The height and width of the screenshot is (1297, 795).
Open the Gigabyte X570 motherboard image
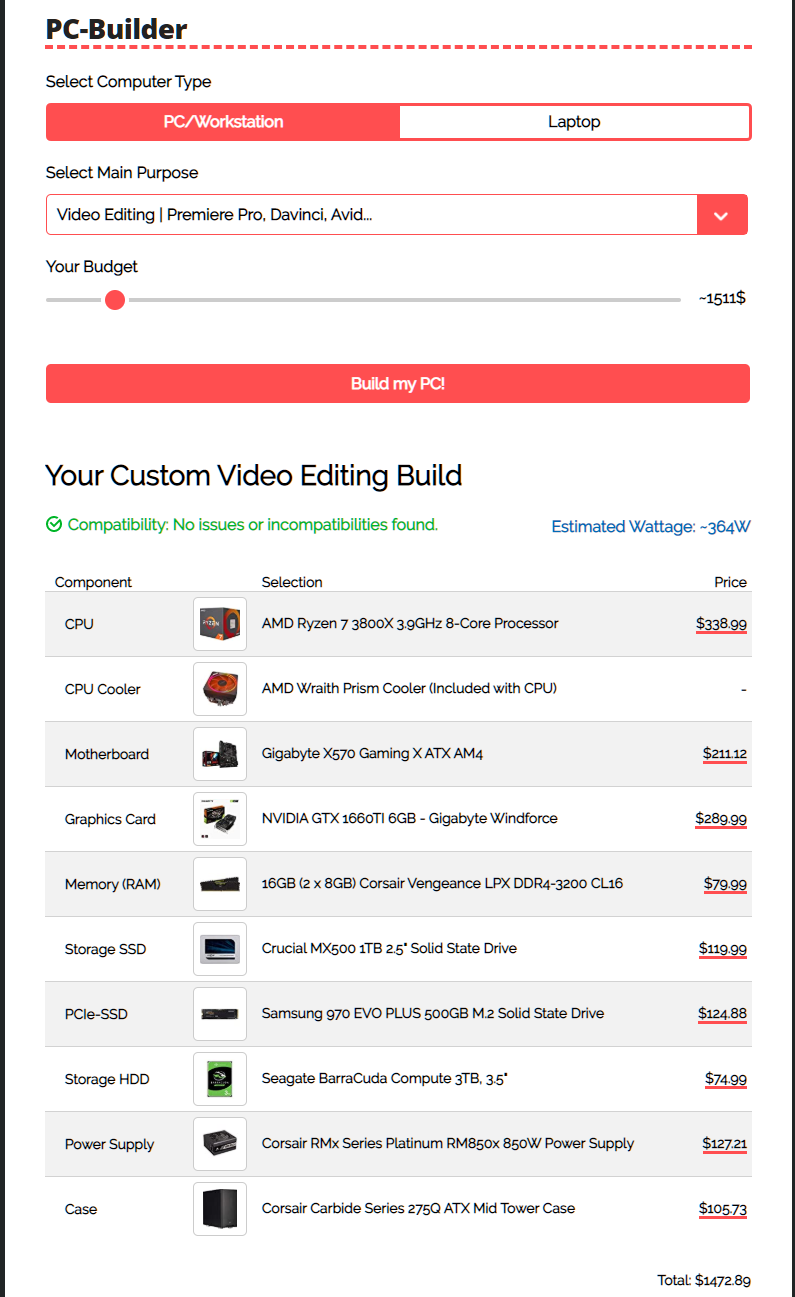tap(219, 753)
